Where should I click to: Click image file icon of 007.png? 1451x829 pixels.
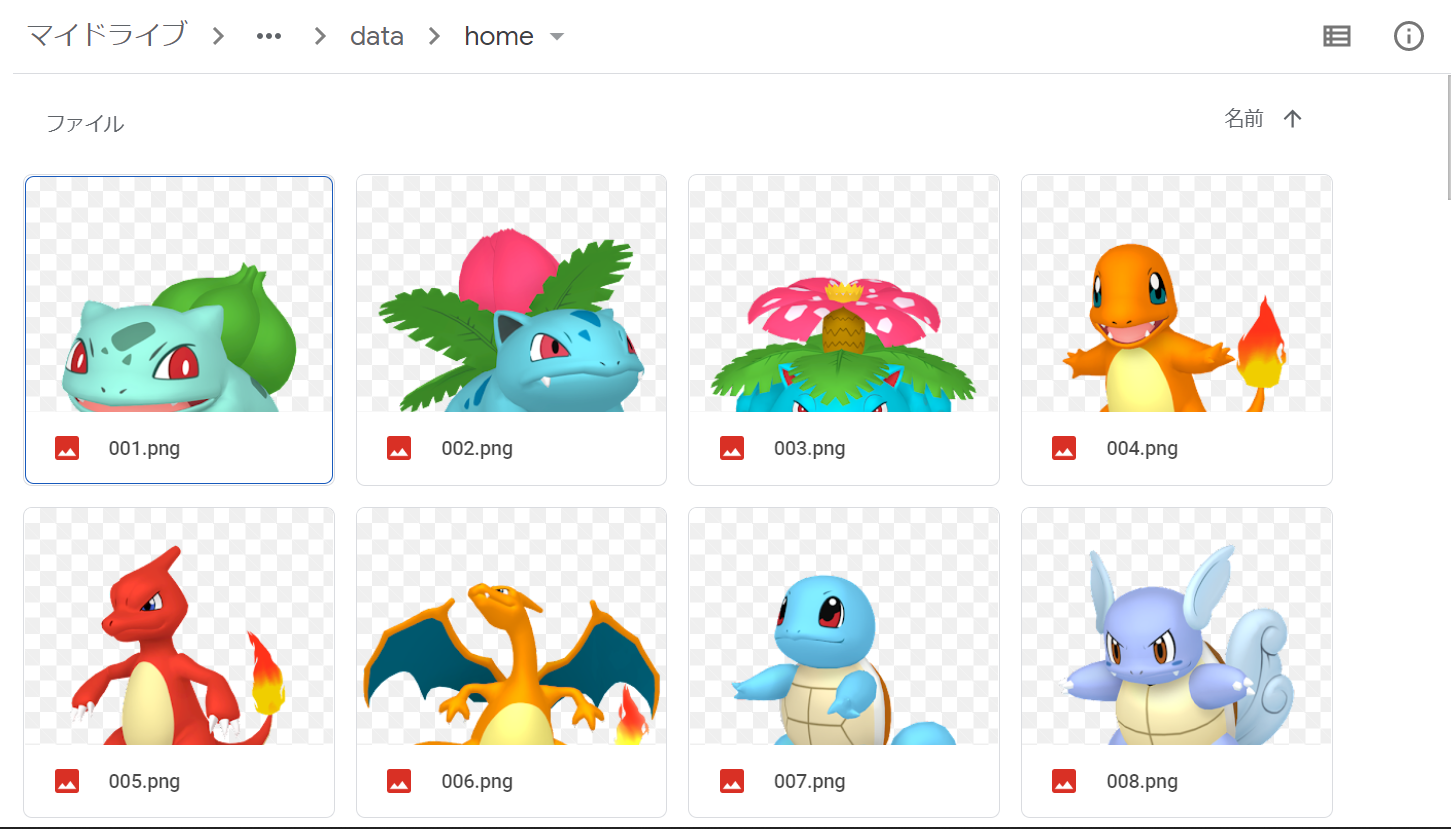732,781
